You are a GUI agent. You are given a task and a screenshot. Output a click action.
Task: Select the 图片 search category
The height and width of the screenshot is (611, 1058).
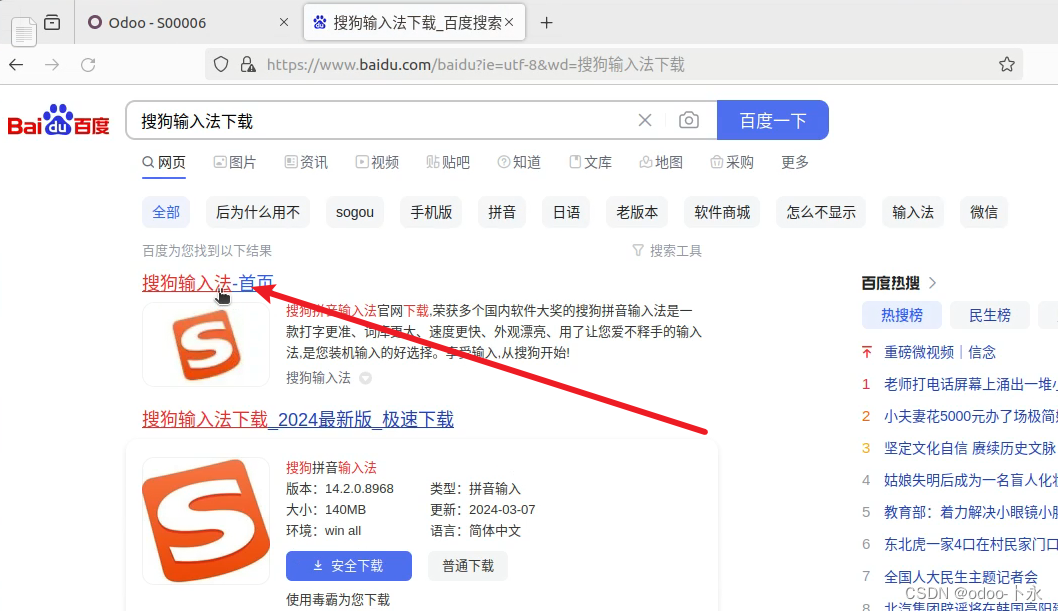tap(235, 163)
